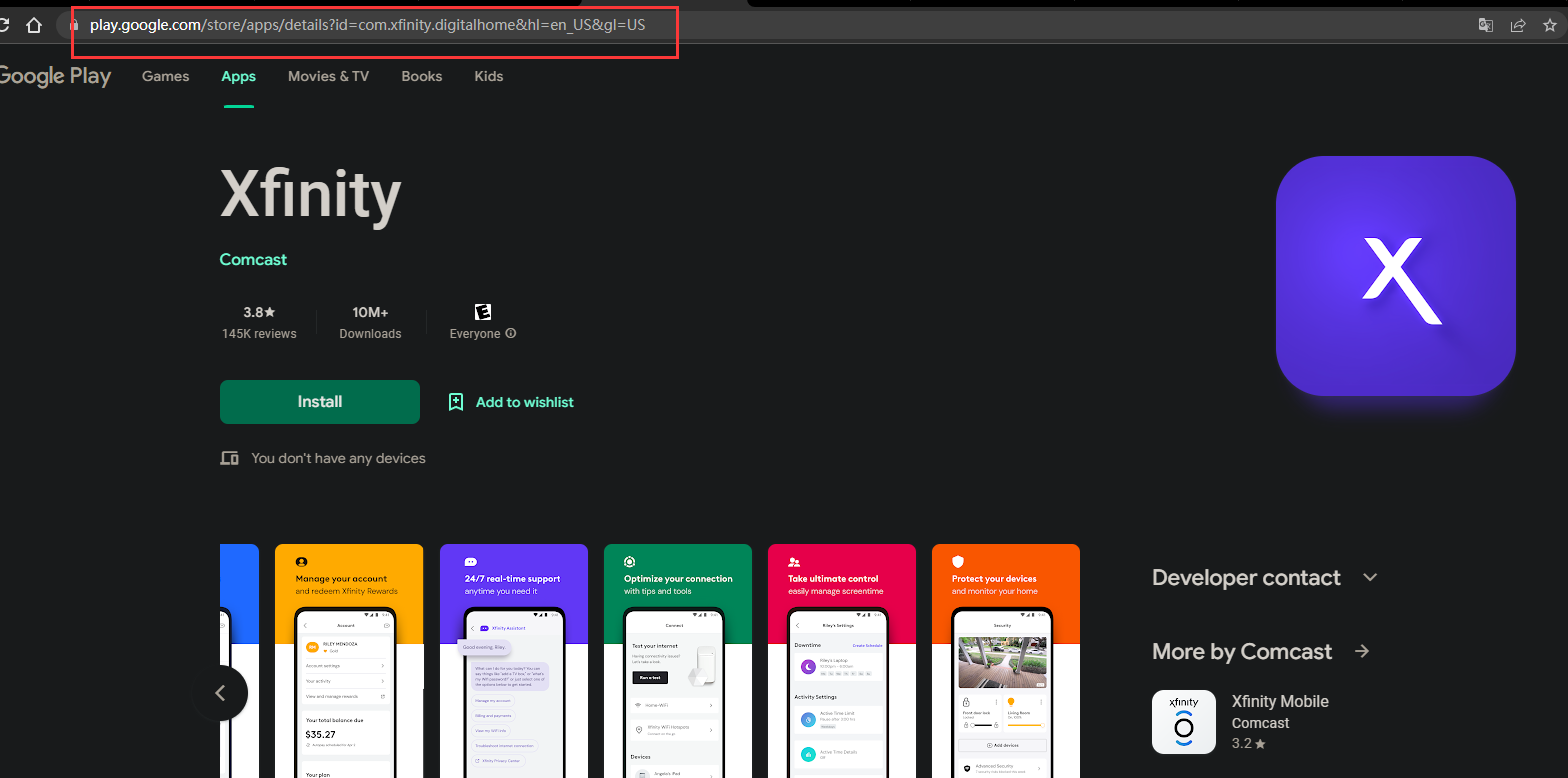Click the browser home icon
The height and width of the screenshot is (778, 1568).
point(34,26)
